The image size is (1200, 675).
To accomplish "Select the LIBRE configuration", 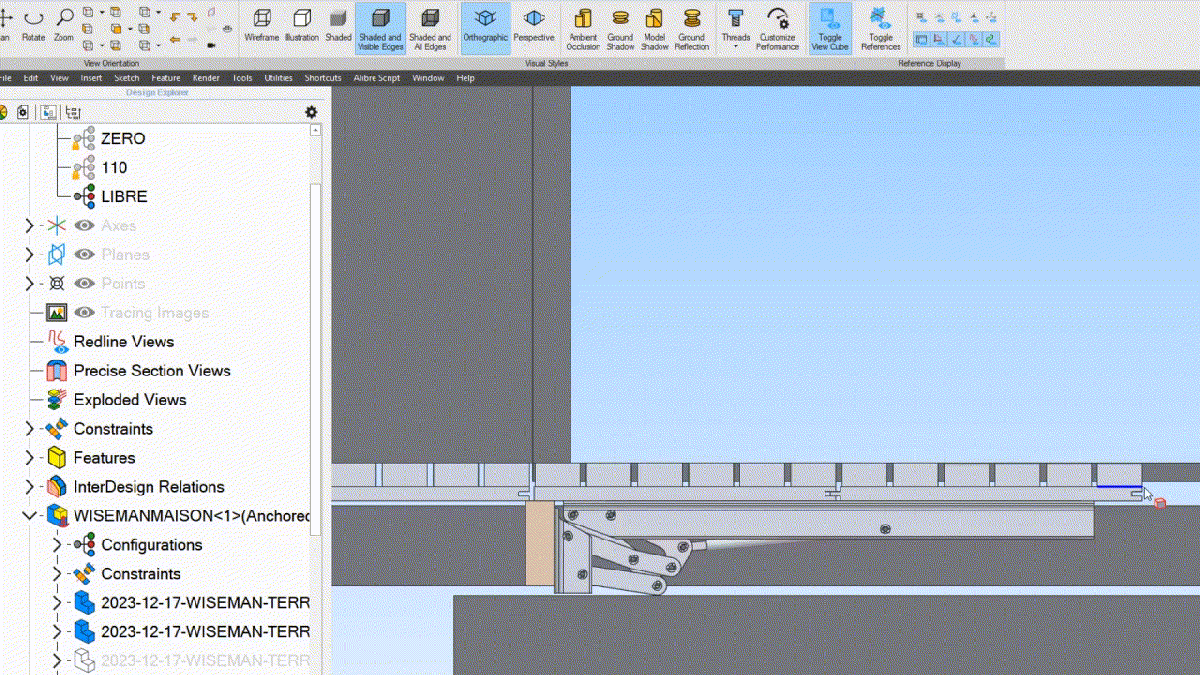I will pyautogui.click(x=124, y=197).
